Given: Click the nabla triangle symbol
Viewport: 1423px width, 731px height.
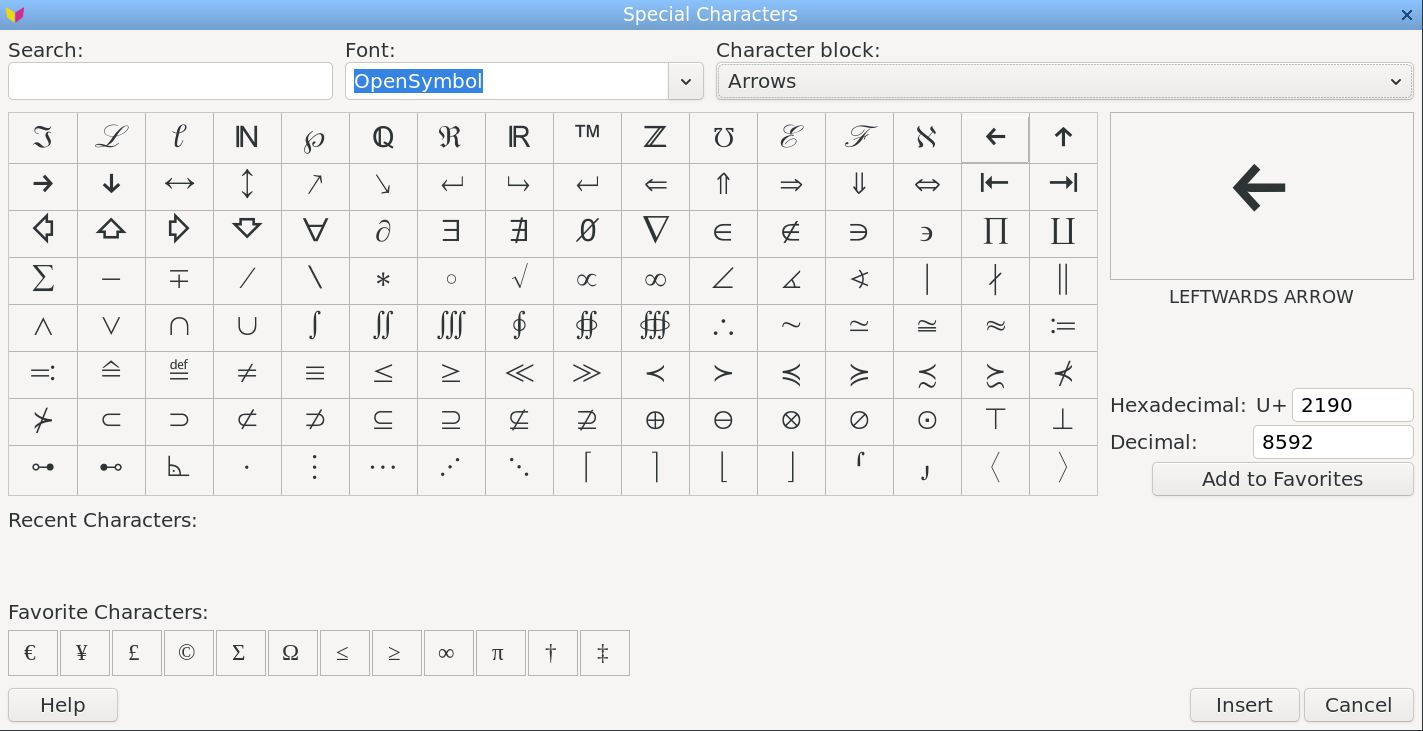Looking at the screenshot, I should 655,232.
